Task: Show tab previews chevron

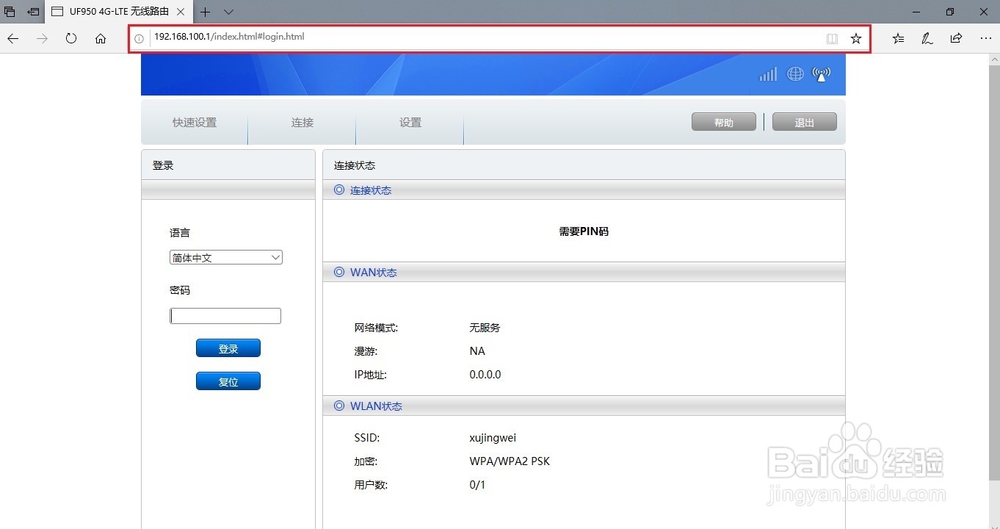Action: (229, 12)
